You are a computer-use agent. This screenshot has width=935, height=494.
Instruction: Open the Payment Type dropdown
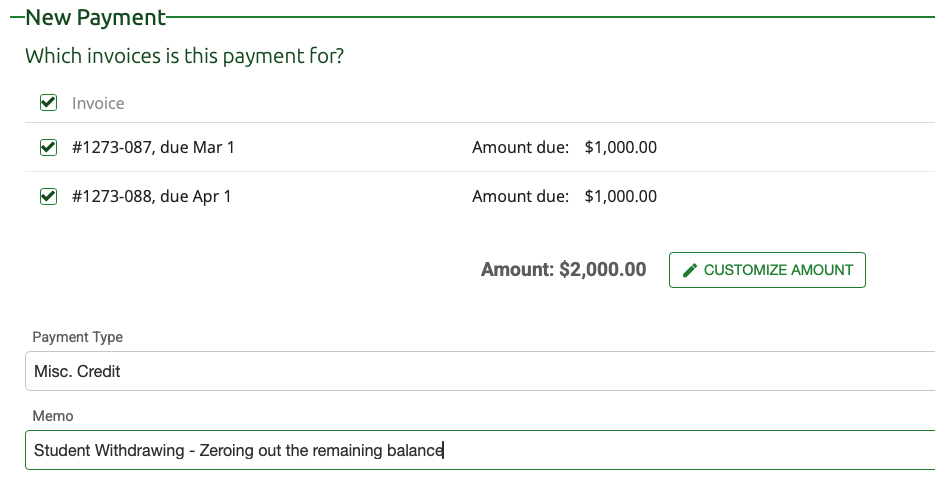coord(480,371)
